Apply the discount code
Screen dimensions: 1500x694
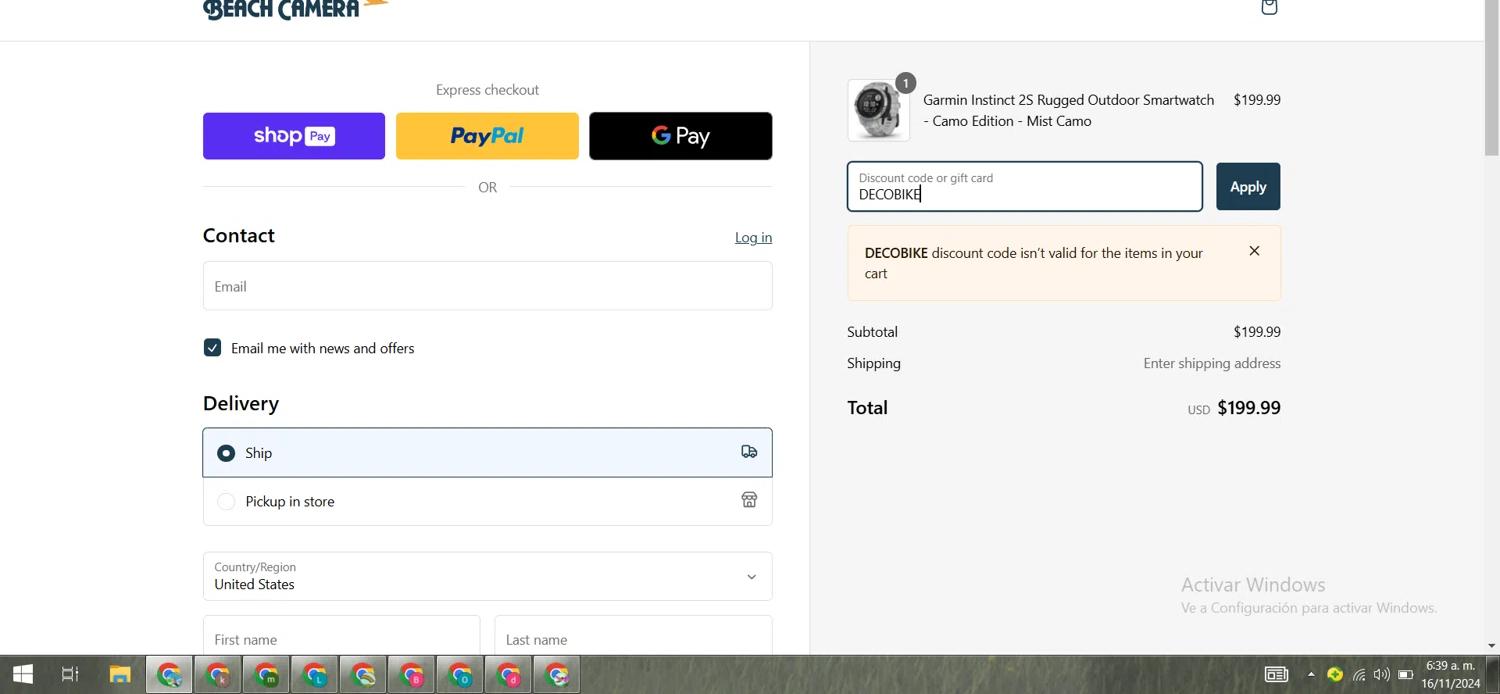(x=1248, y=187)
